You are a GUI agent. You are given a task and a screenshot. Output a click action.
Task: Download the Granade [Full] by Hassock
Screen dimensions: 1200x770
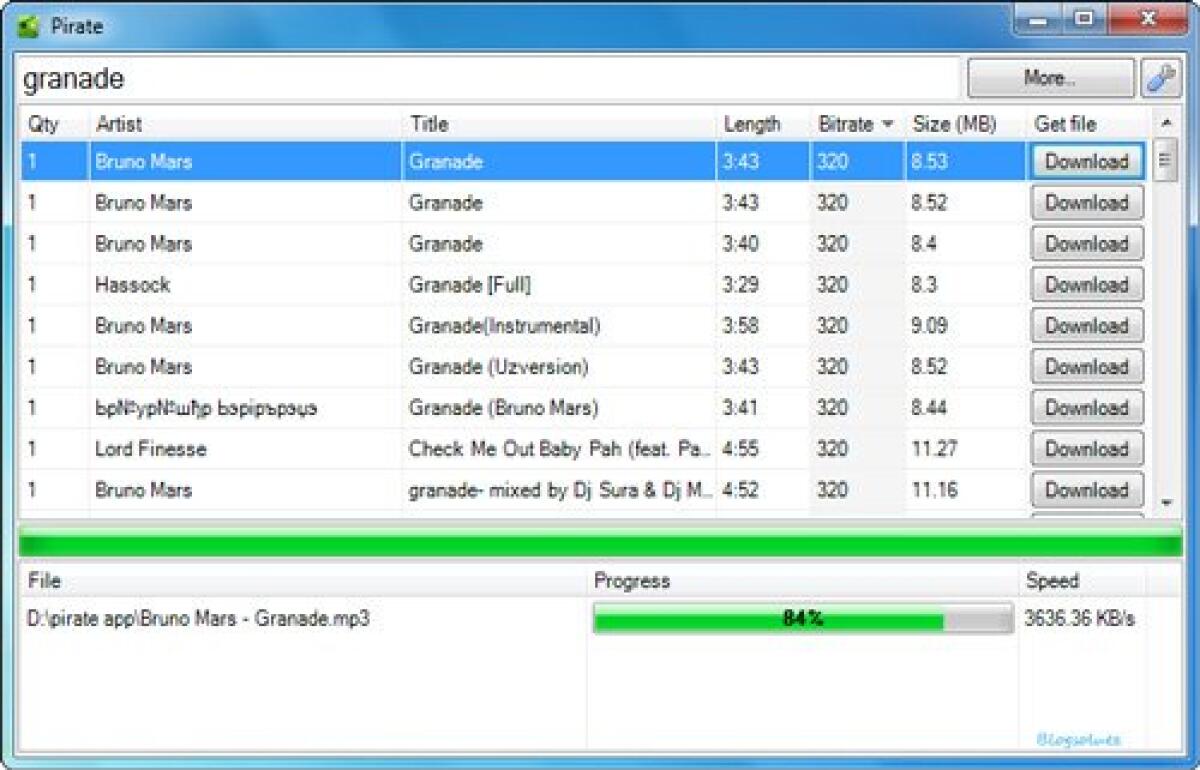[1086, 284]
